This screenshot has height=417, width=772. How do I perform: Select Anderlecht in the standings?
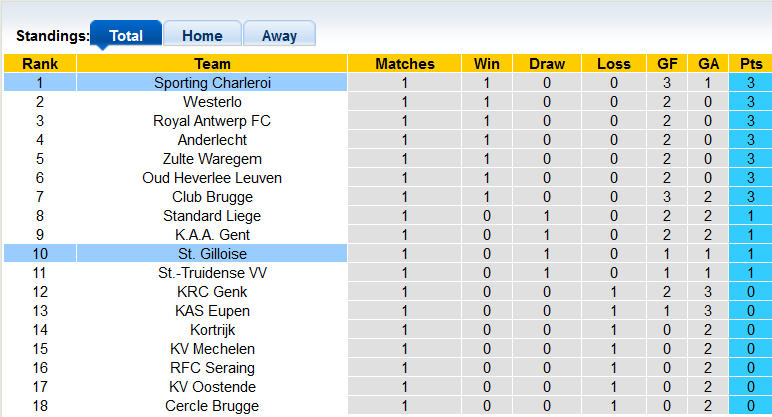[x=212, y=140]
